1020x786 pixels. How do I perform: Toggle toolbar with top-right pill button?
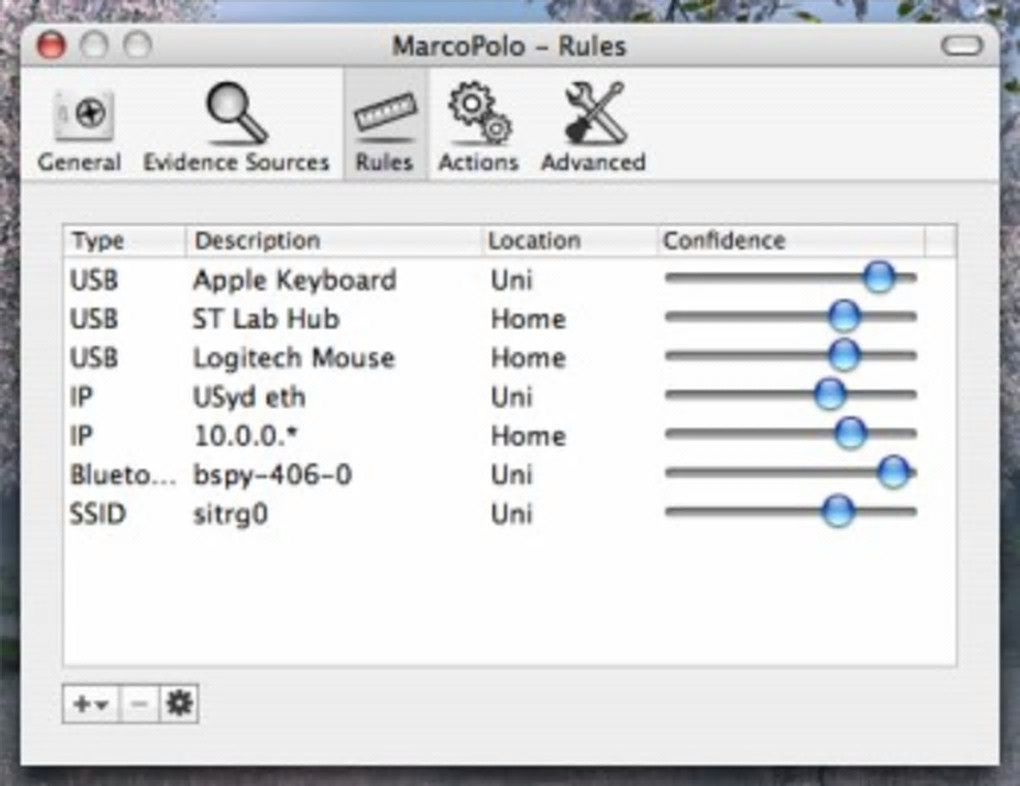(961, 46)
